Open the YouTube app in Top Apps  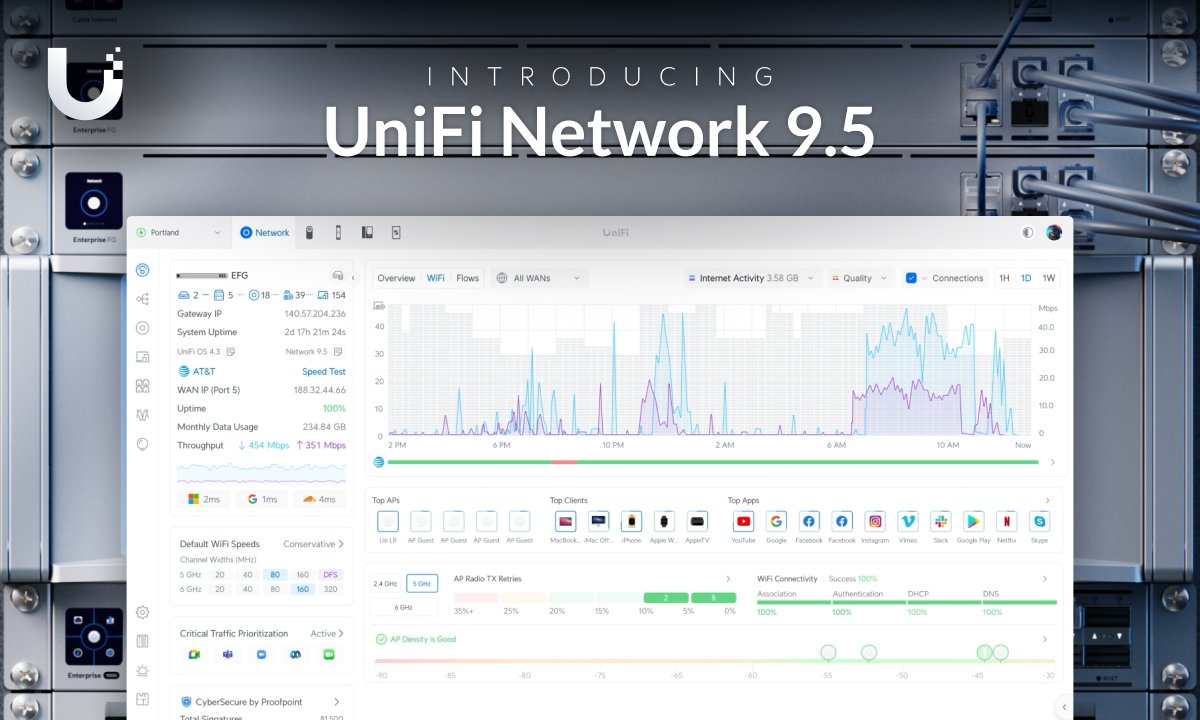(743, 521)
